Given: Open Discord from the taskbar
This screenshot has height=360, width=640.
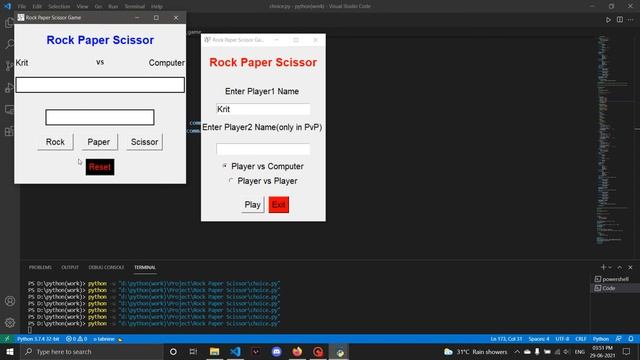Looking at the screenshot, I should (277, 351).
